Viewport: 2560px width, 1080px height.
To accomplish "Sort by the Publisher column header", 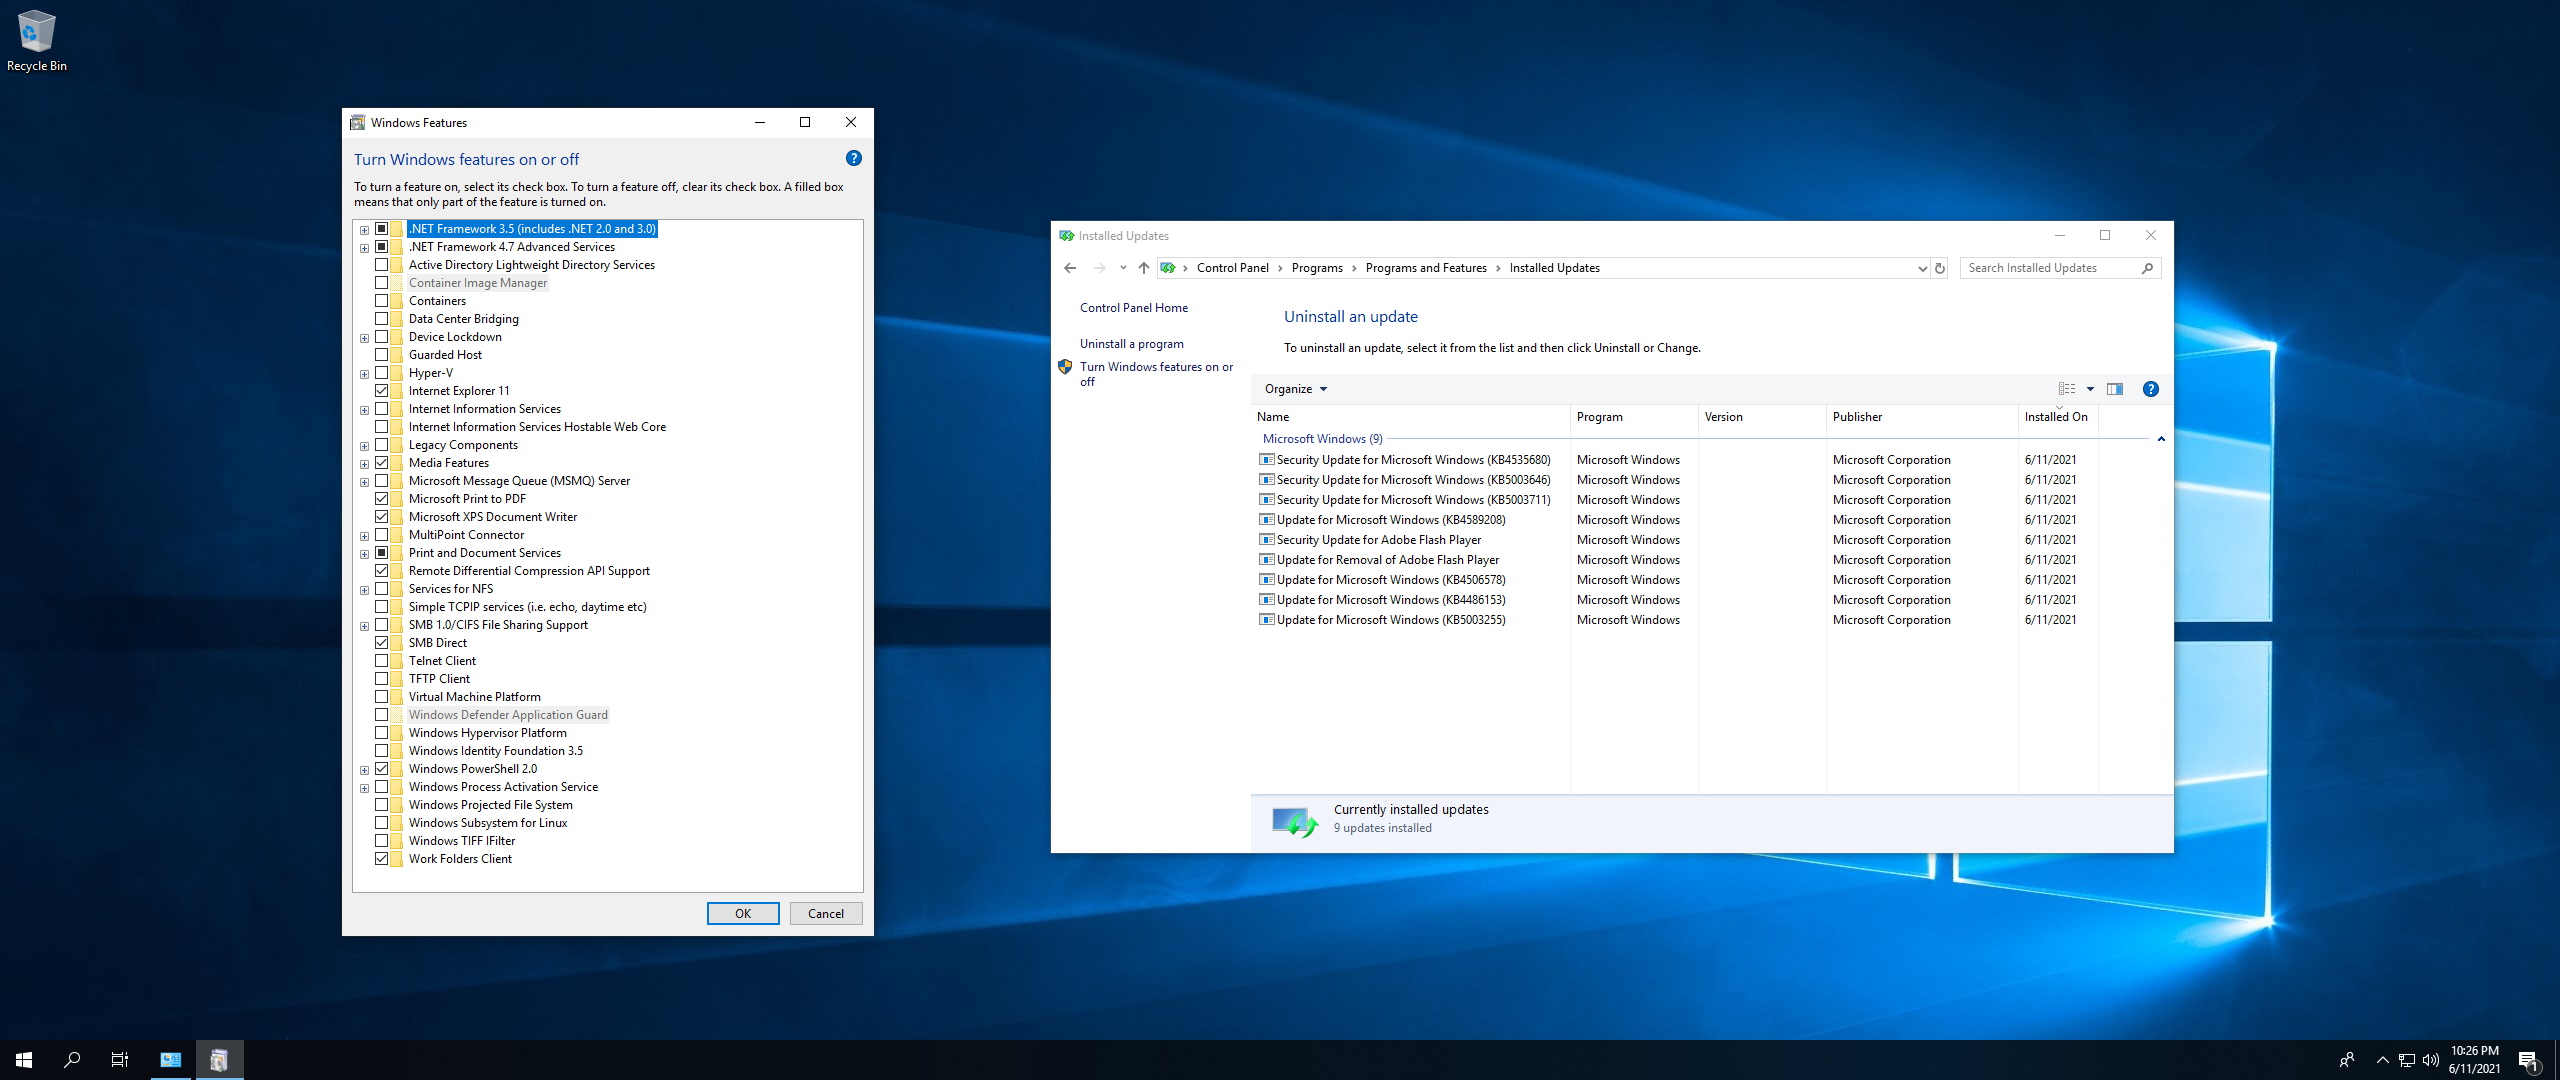I will click(1921, 417).
